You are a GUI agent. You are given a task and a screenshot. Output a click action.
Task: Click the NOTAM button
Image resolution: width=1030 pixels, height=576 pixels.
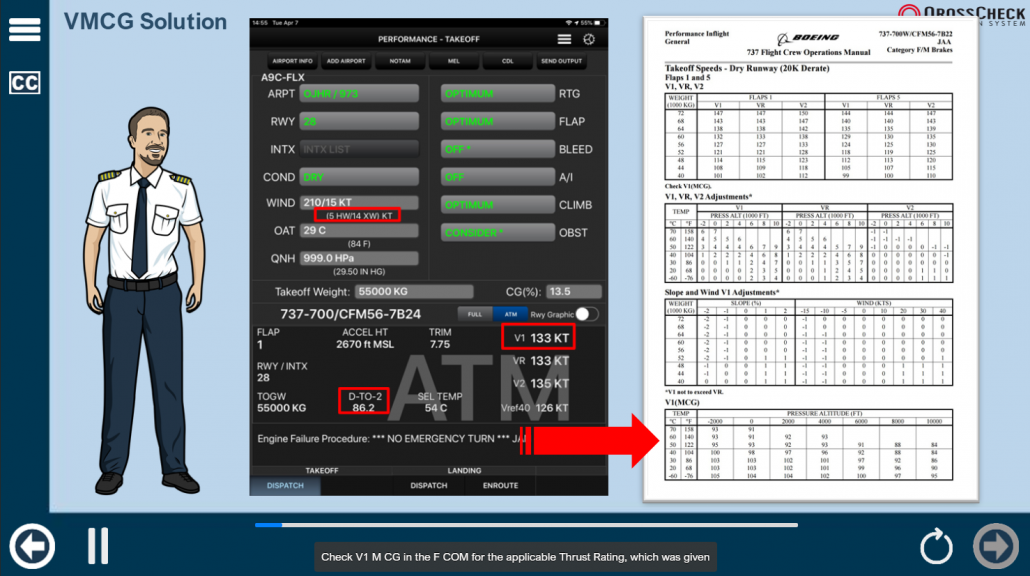click(400, 61)
